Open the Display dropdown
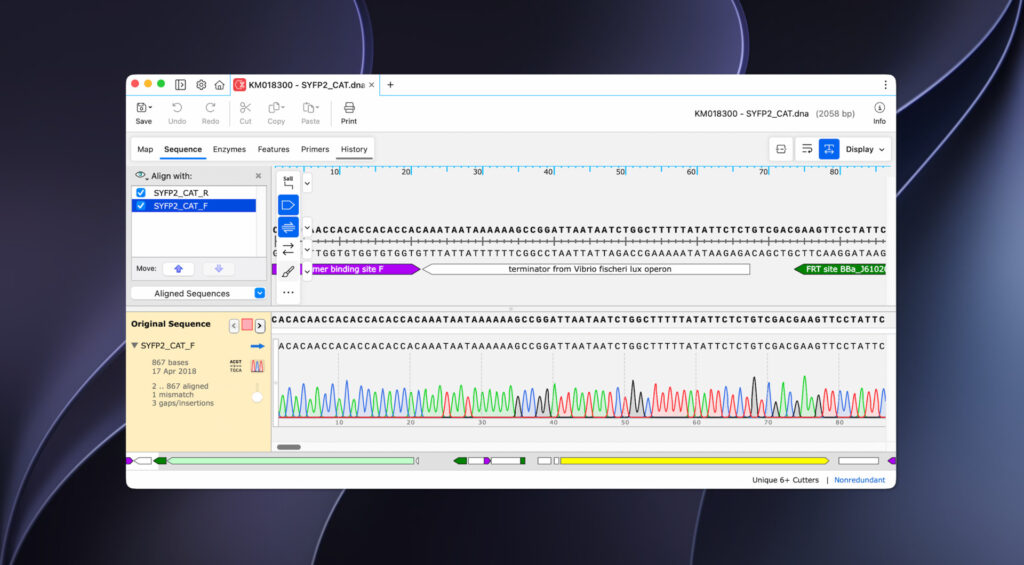The image size is (1024, 565). 865,150
